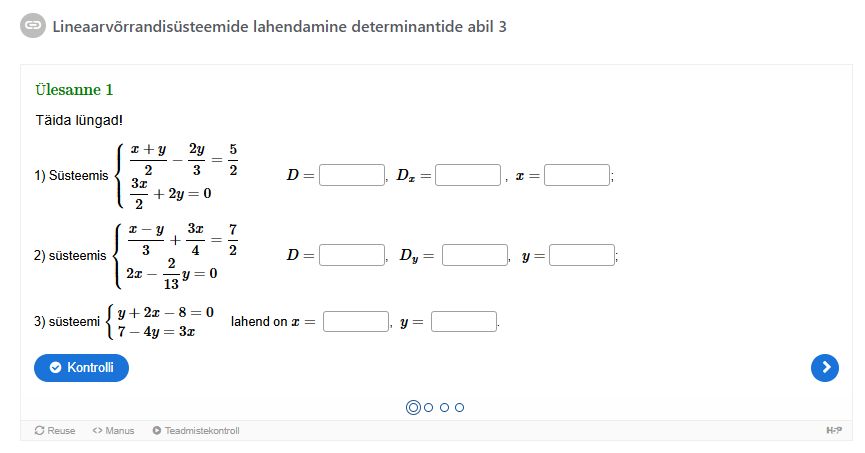Focus the D field for system 1
This screenshot has width=865, height=453.
pos(351,175)
